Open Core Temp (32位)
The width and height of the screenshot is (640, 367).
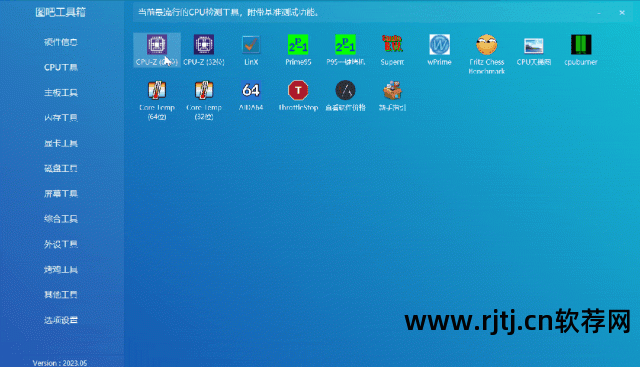[x=204, y=100]
